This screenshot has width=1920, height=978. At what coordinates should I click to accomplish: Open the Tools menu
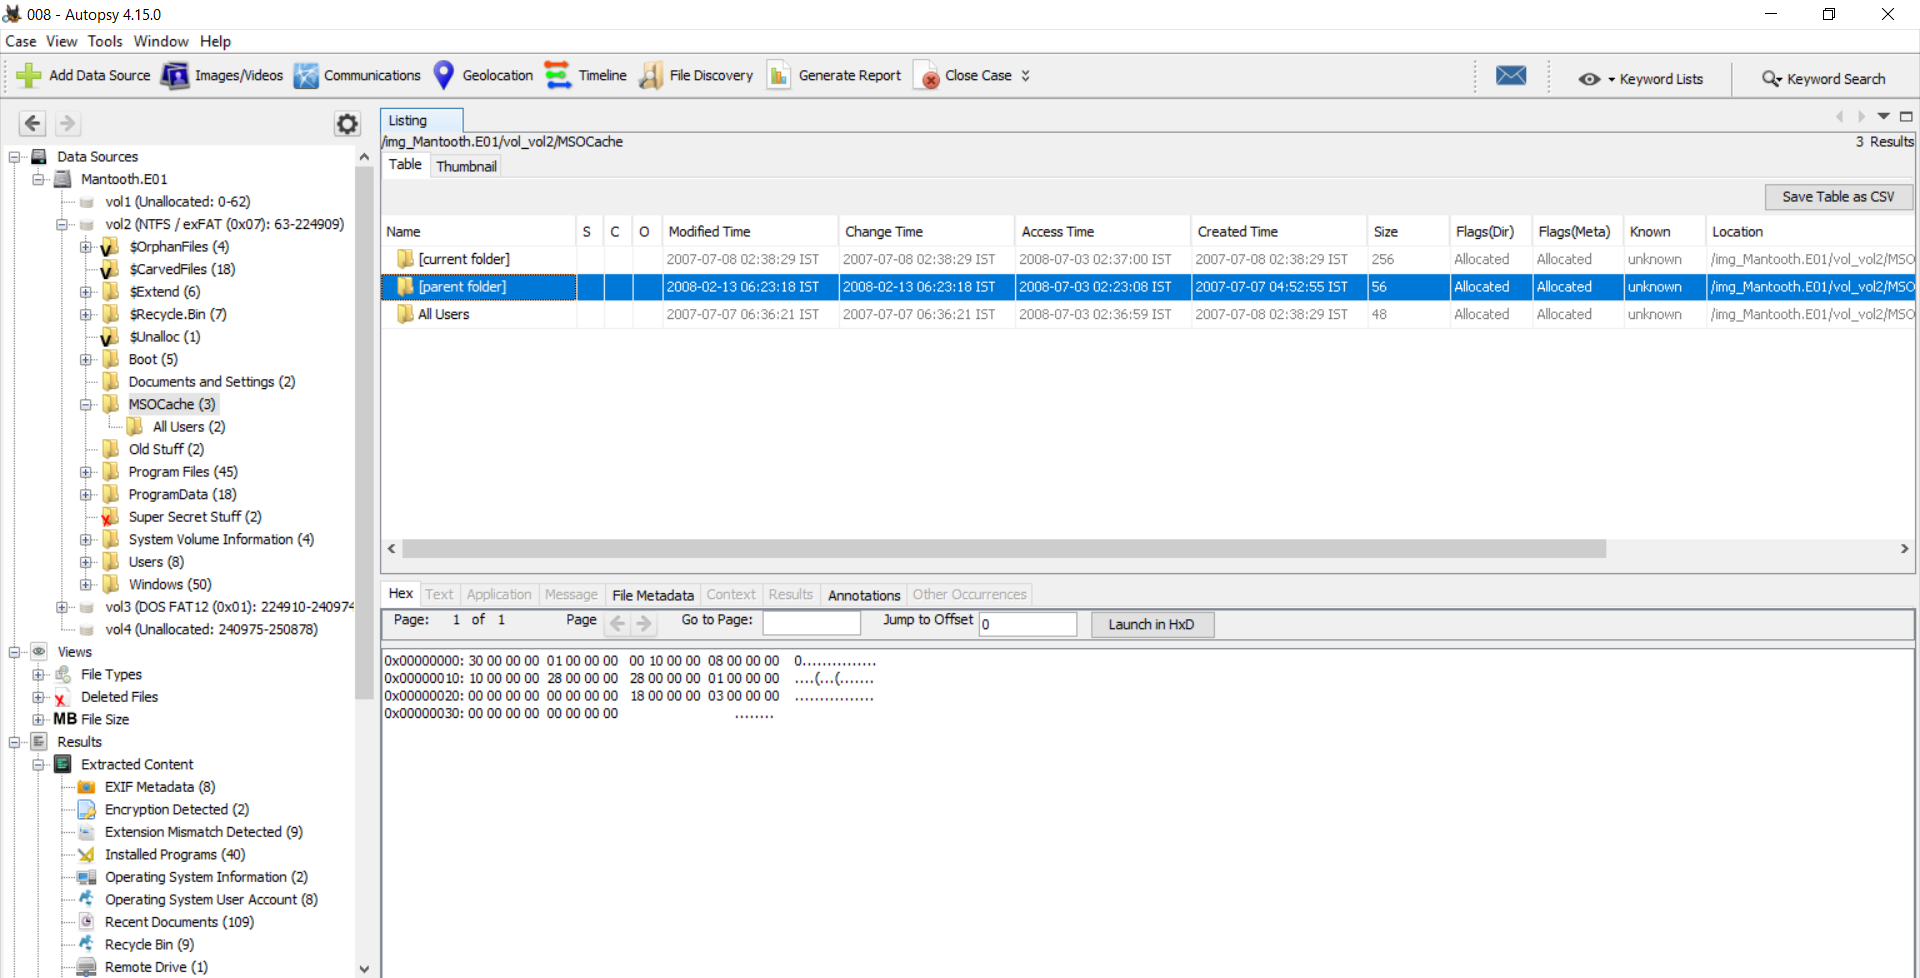coord(105,41)
